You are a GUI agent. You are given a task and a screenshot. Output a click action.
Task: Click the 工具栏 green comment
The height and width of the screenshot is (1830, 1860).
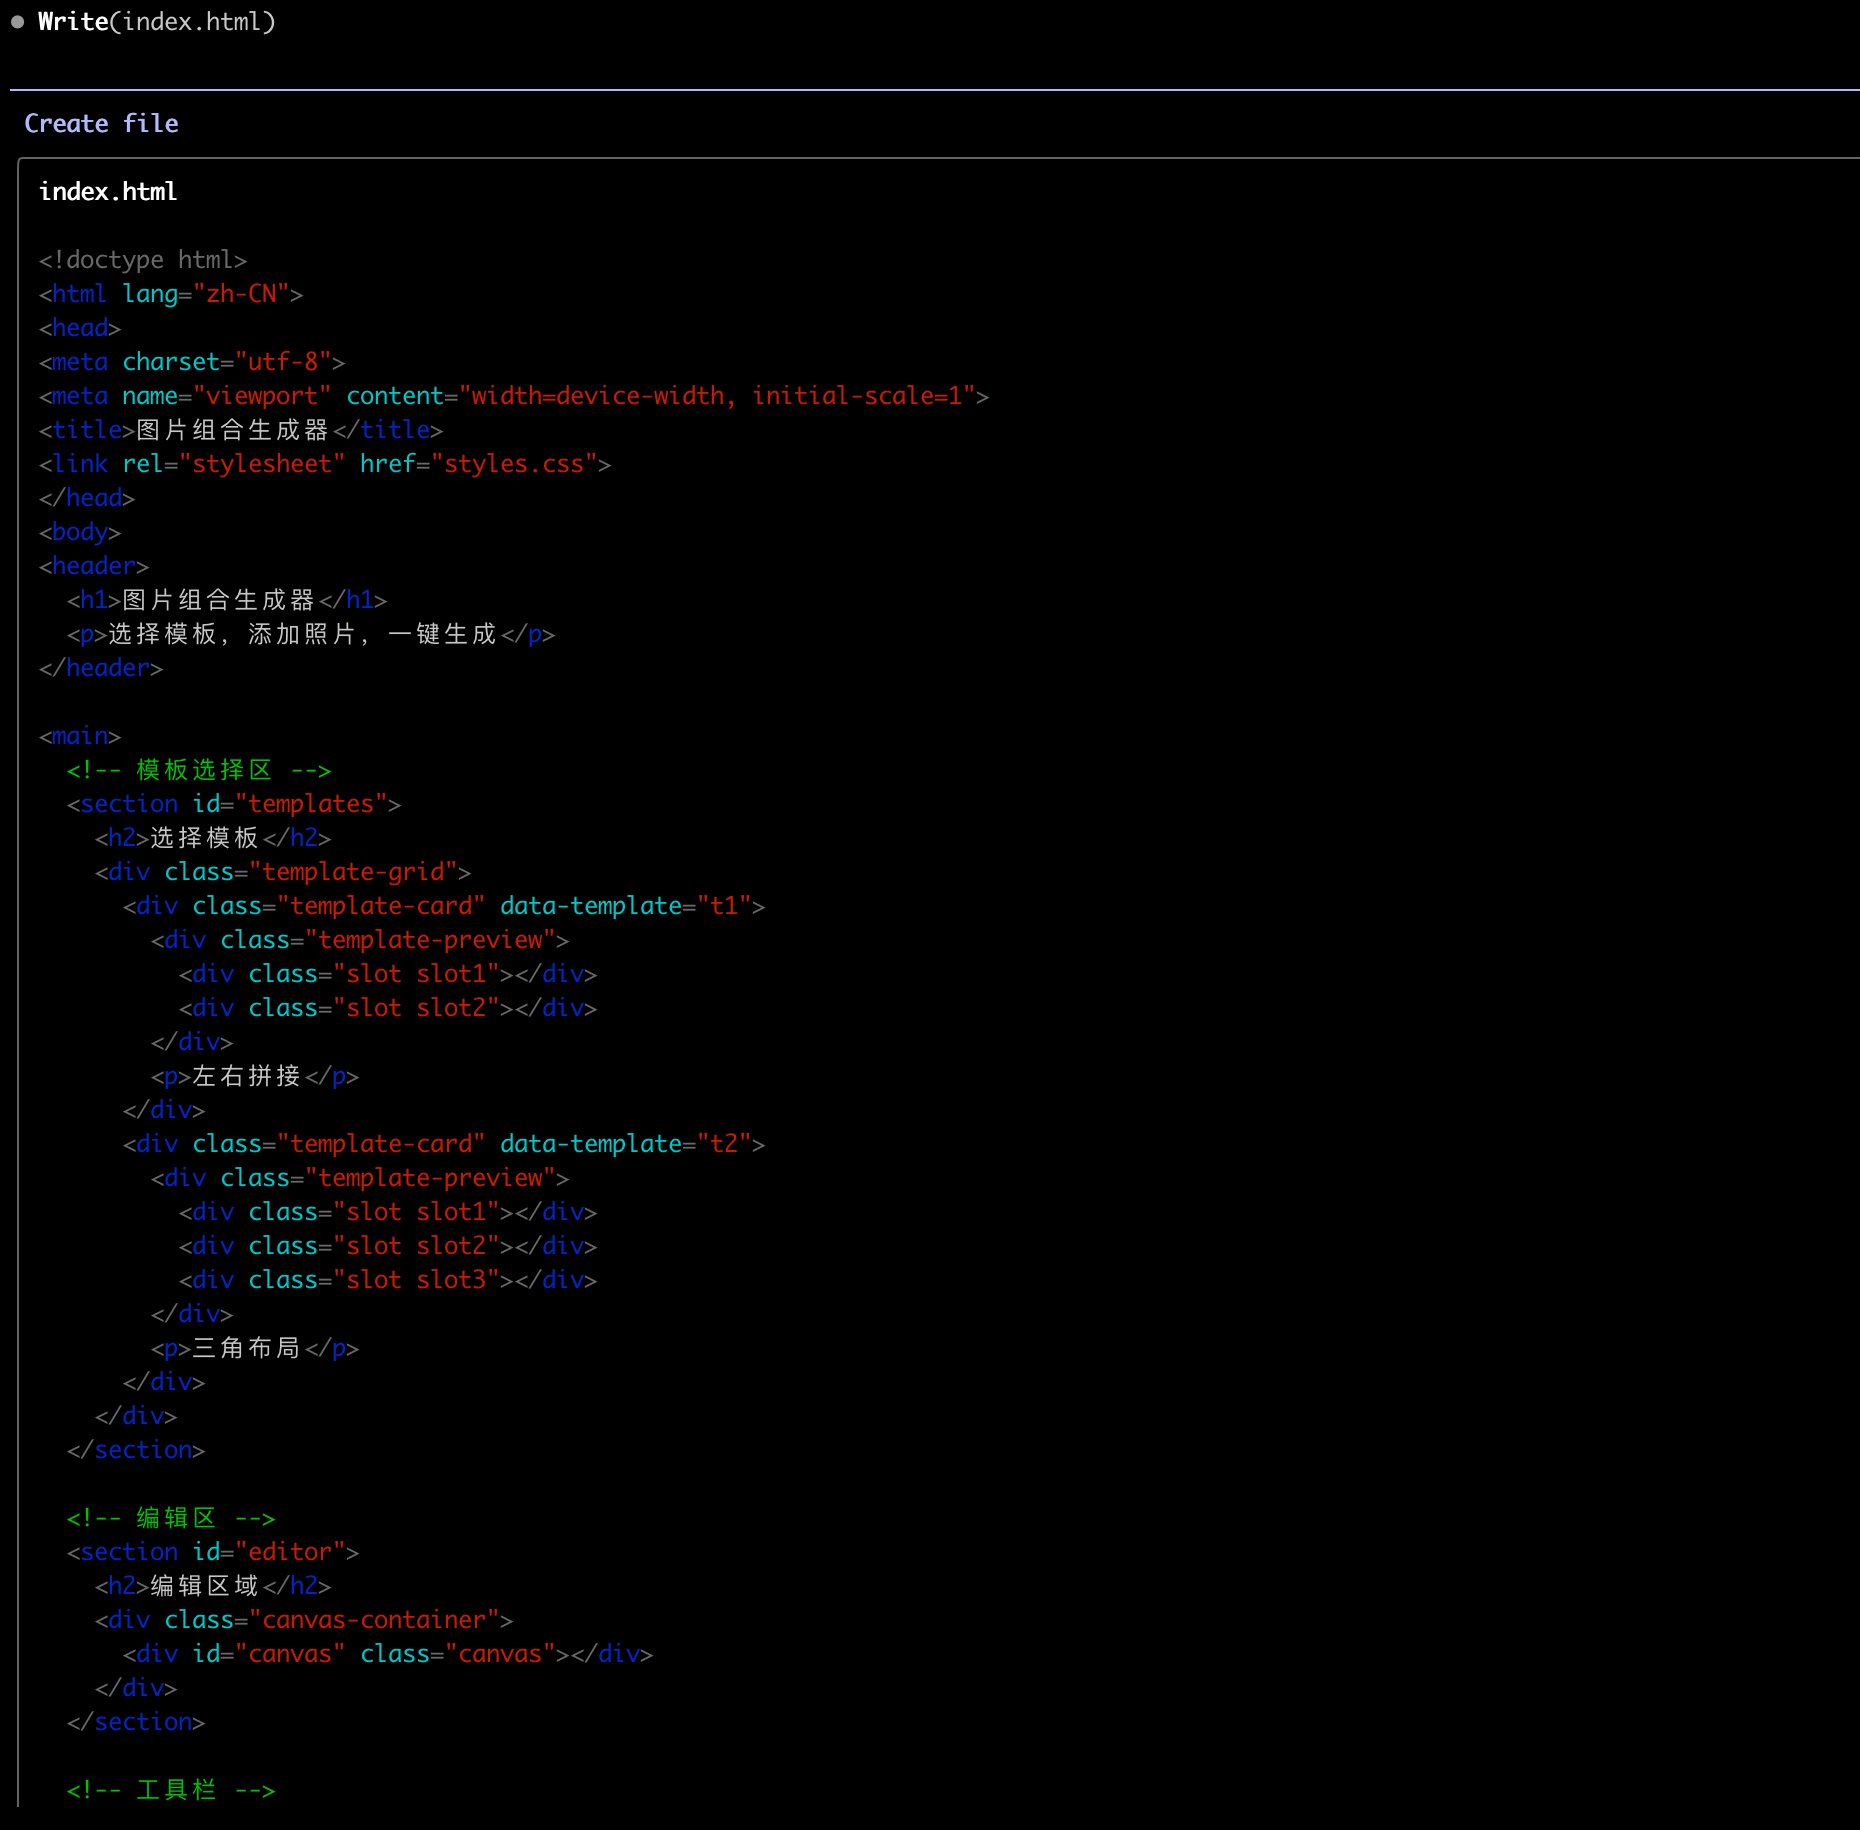click(170, 1790)
